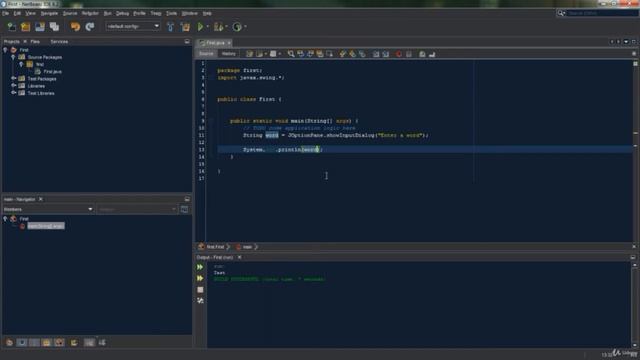
Task: Save all files using toolbar icon
Action: 54,27
